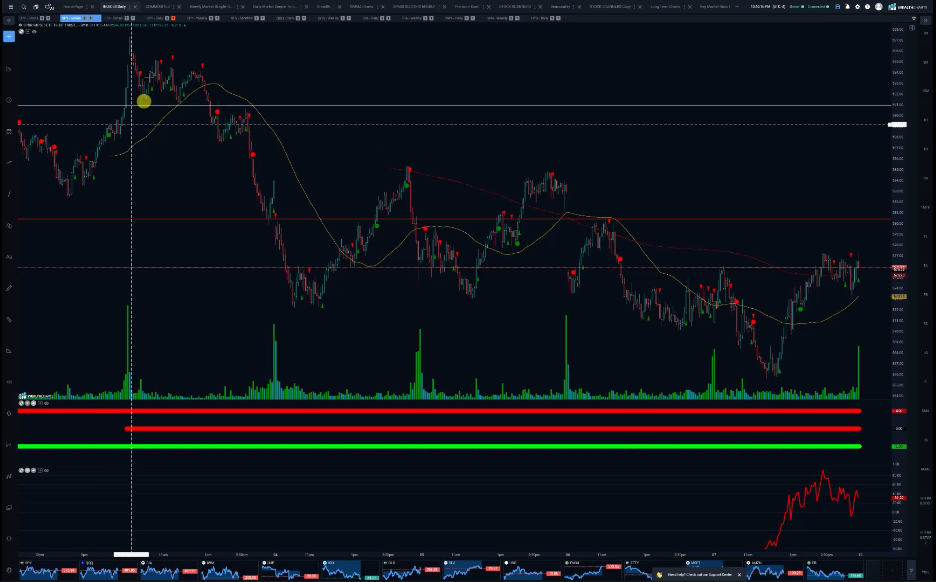Click the info icon in top bar

click(x=867, y=7)
